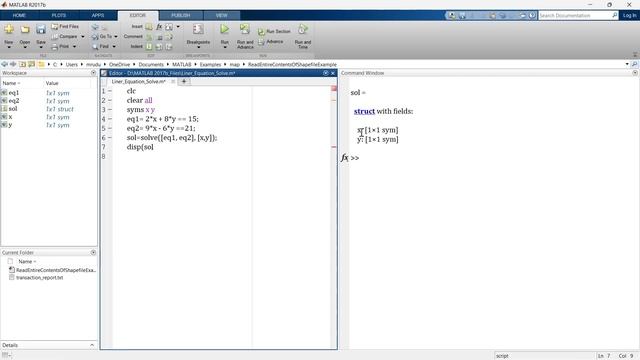Switch to the HOME tab
Image resolution: width=640 pixels, height=360 pixels.
coord(19,16)
